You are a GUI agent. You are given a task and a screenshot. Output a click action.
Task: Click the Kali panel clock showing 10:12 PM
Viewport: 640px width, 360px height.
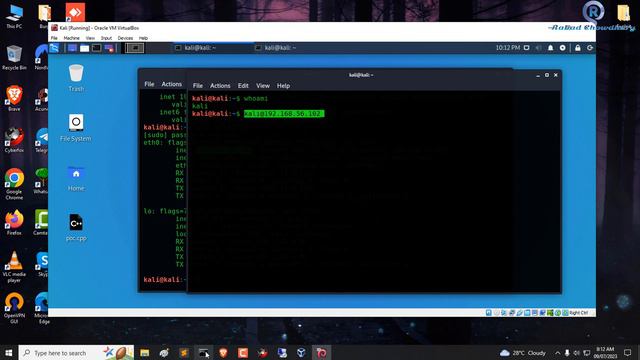tap(508, 48)
